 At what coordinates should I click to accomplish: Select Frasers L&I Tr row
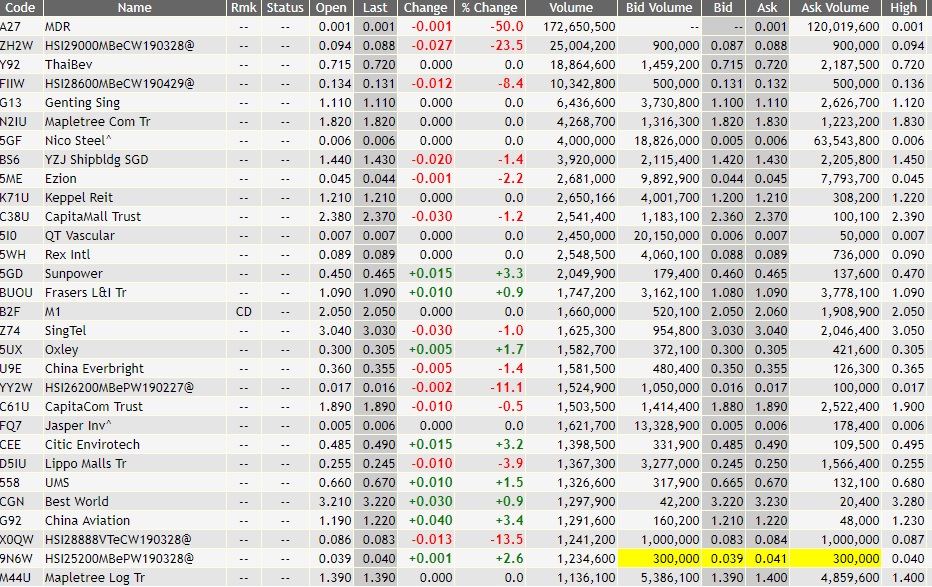pyautogui.click(x=466, y=293)
